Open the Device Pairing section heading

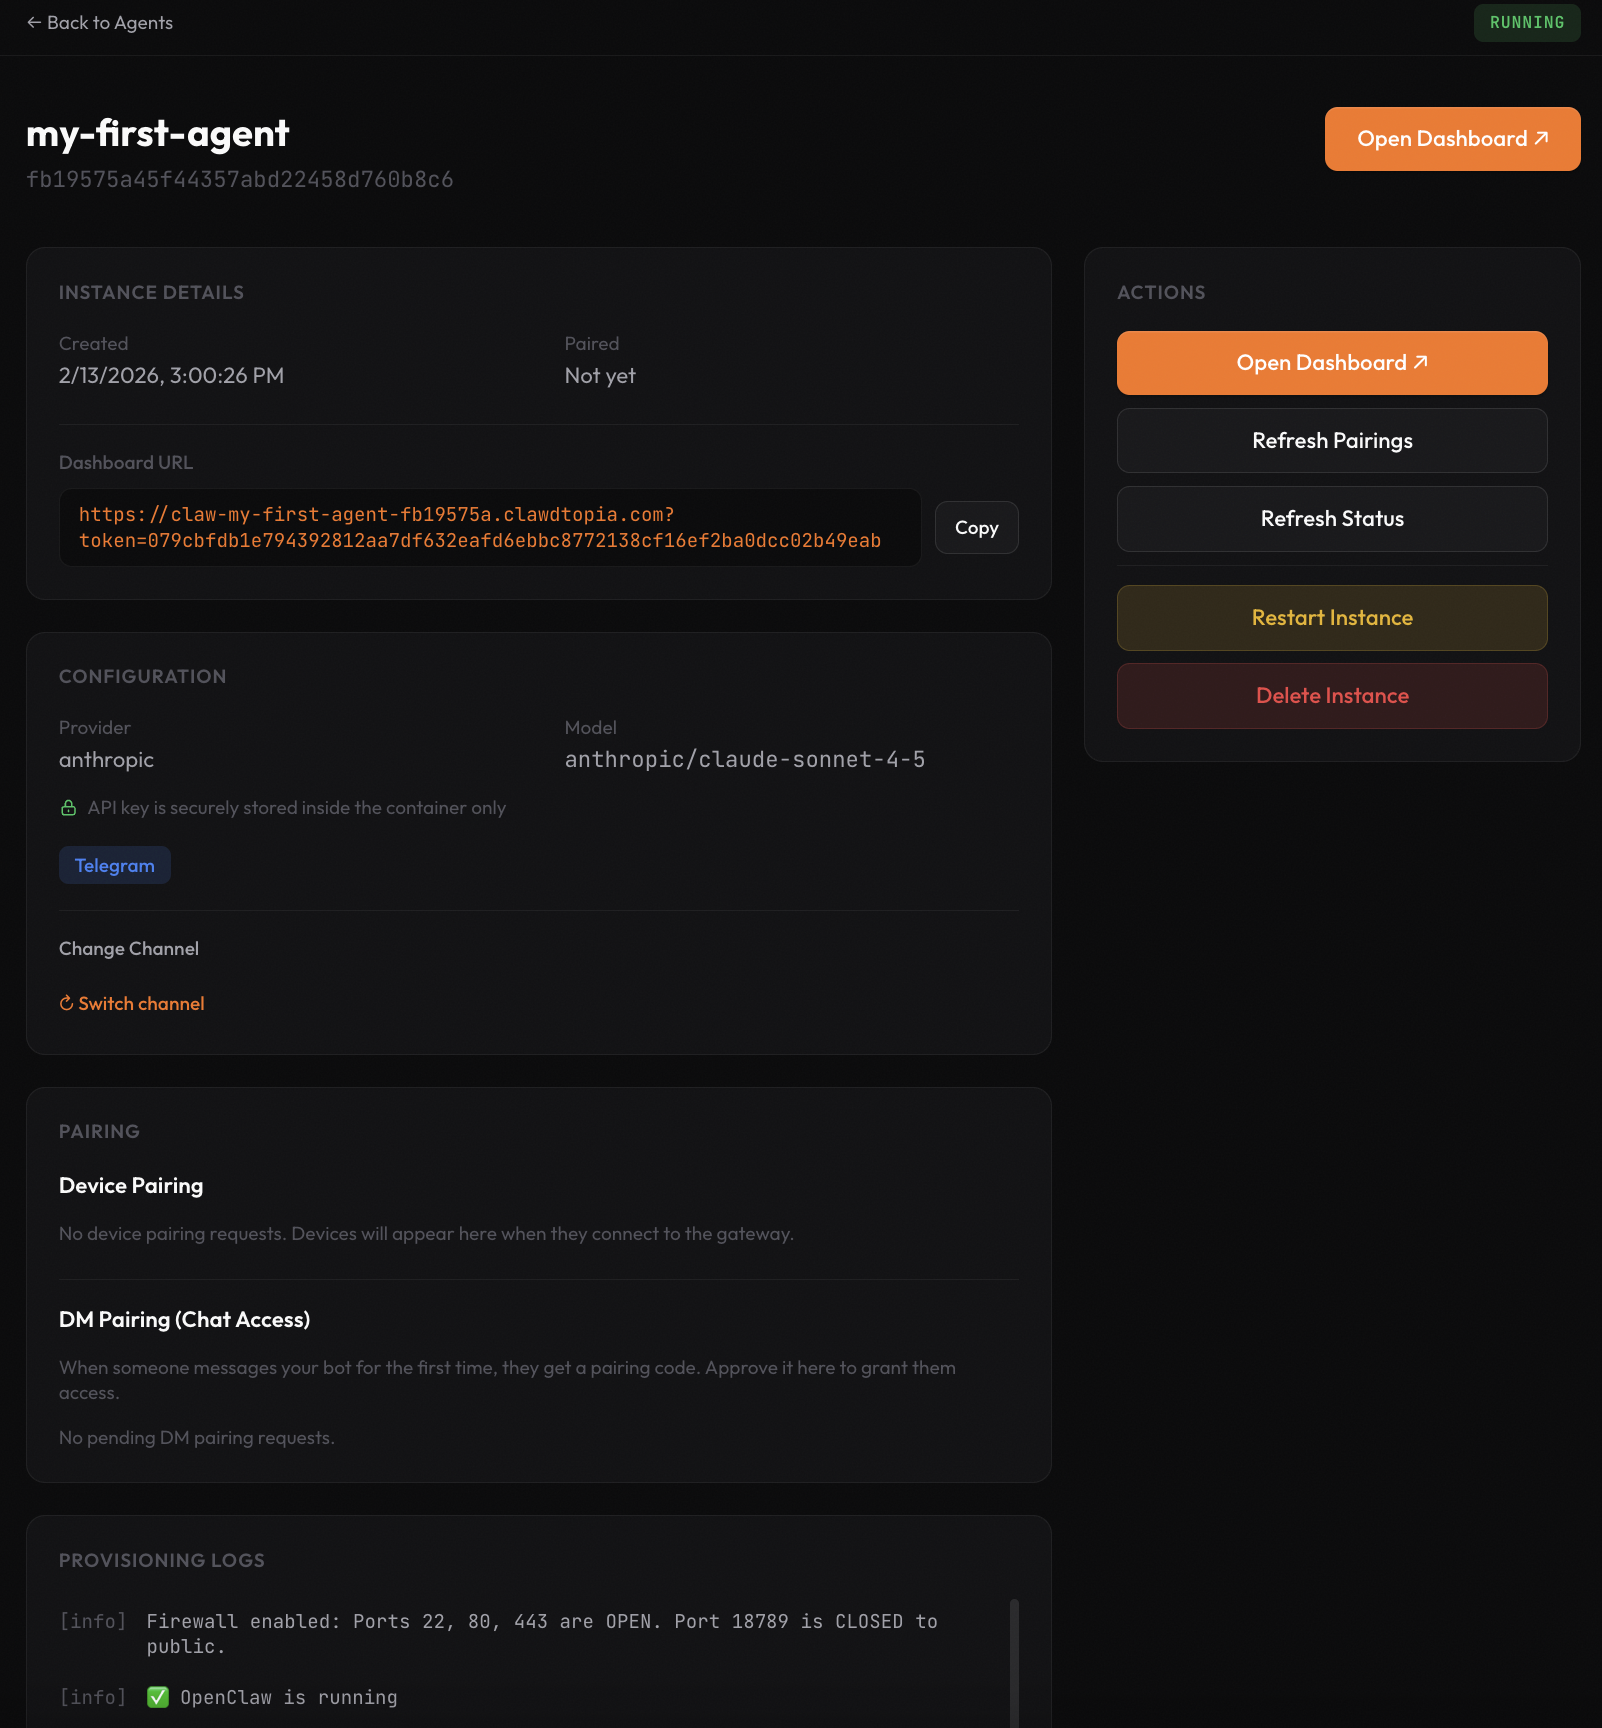[131, 1185]
